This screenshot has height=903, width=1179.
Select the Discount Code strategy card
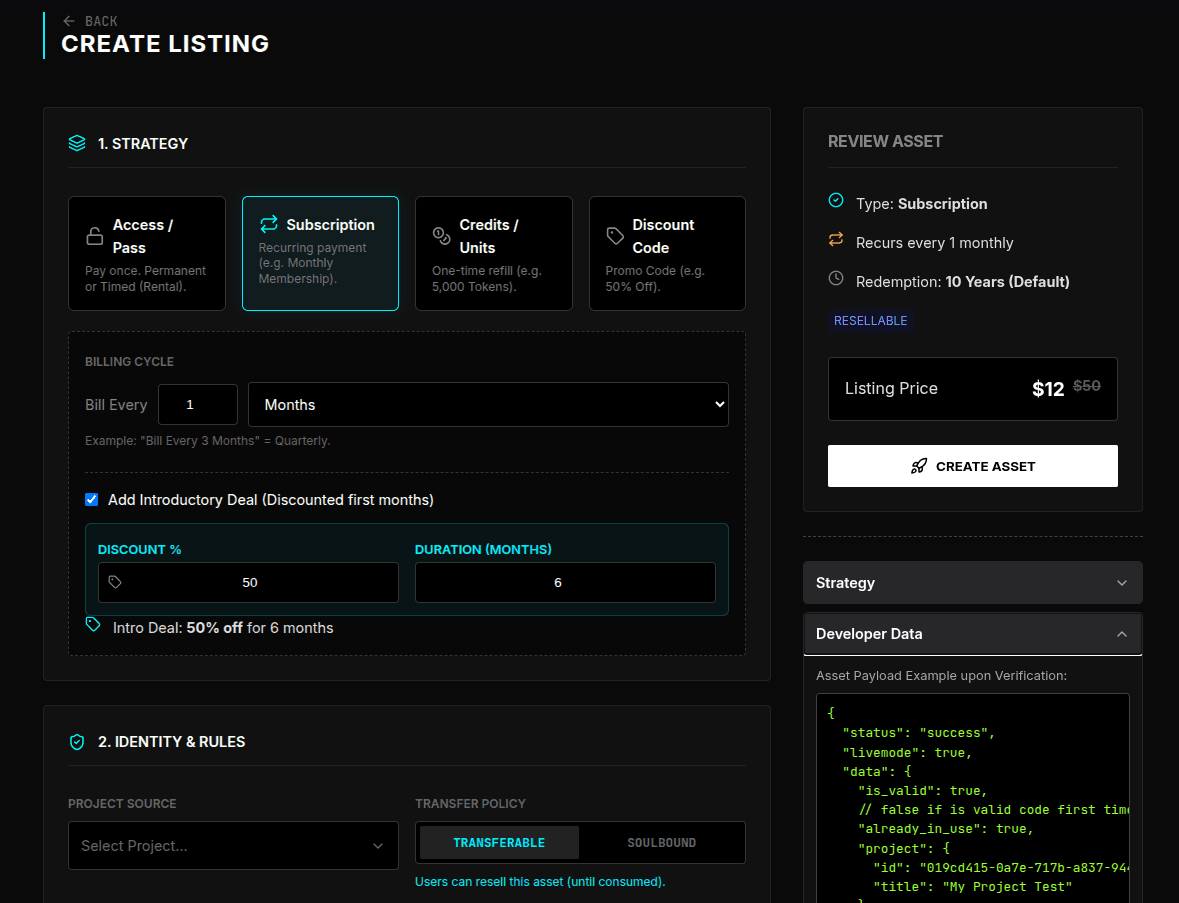click(x=667, y=253)
